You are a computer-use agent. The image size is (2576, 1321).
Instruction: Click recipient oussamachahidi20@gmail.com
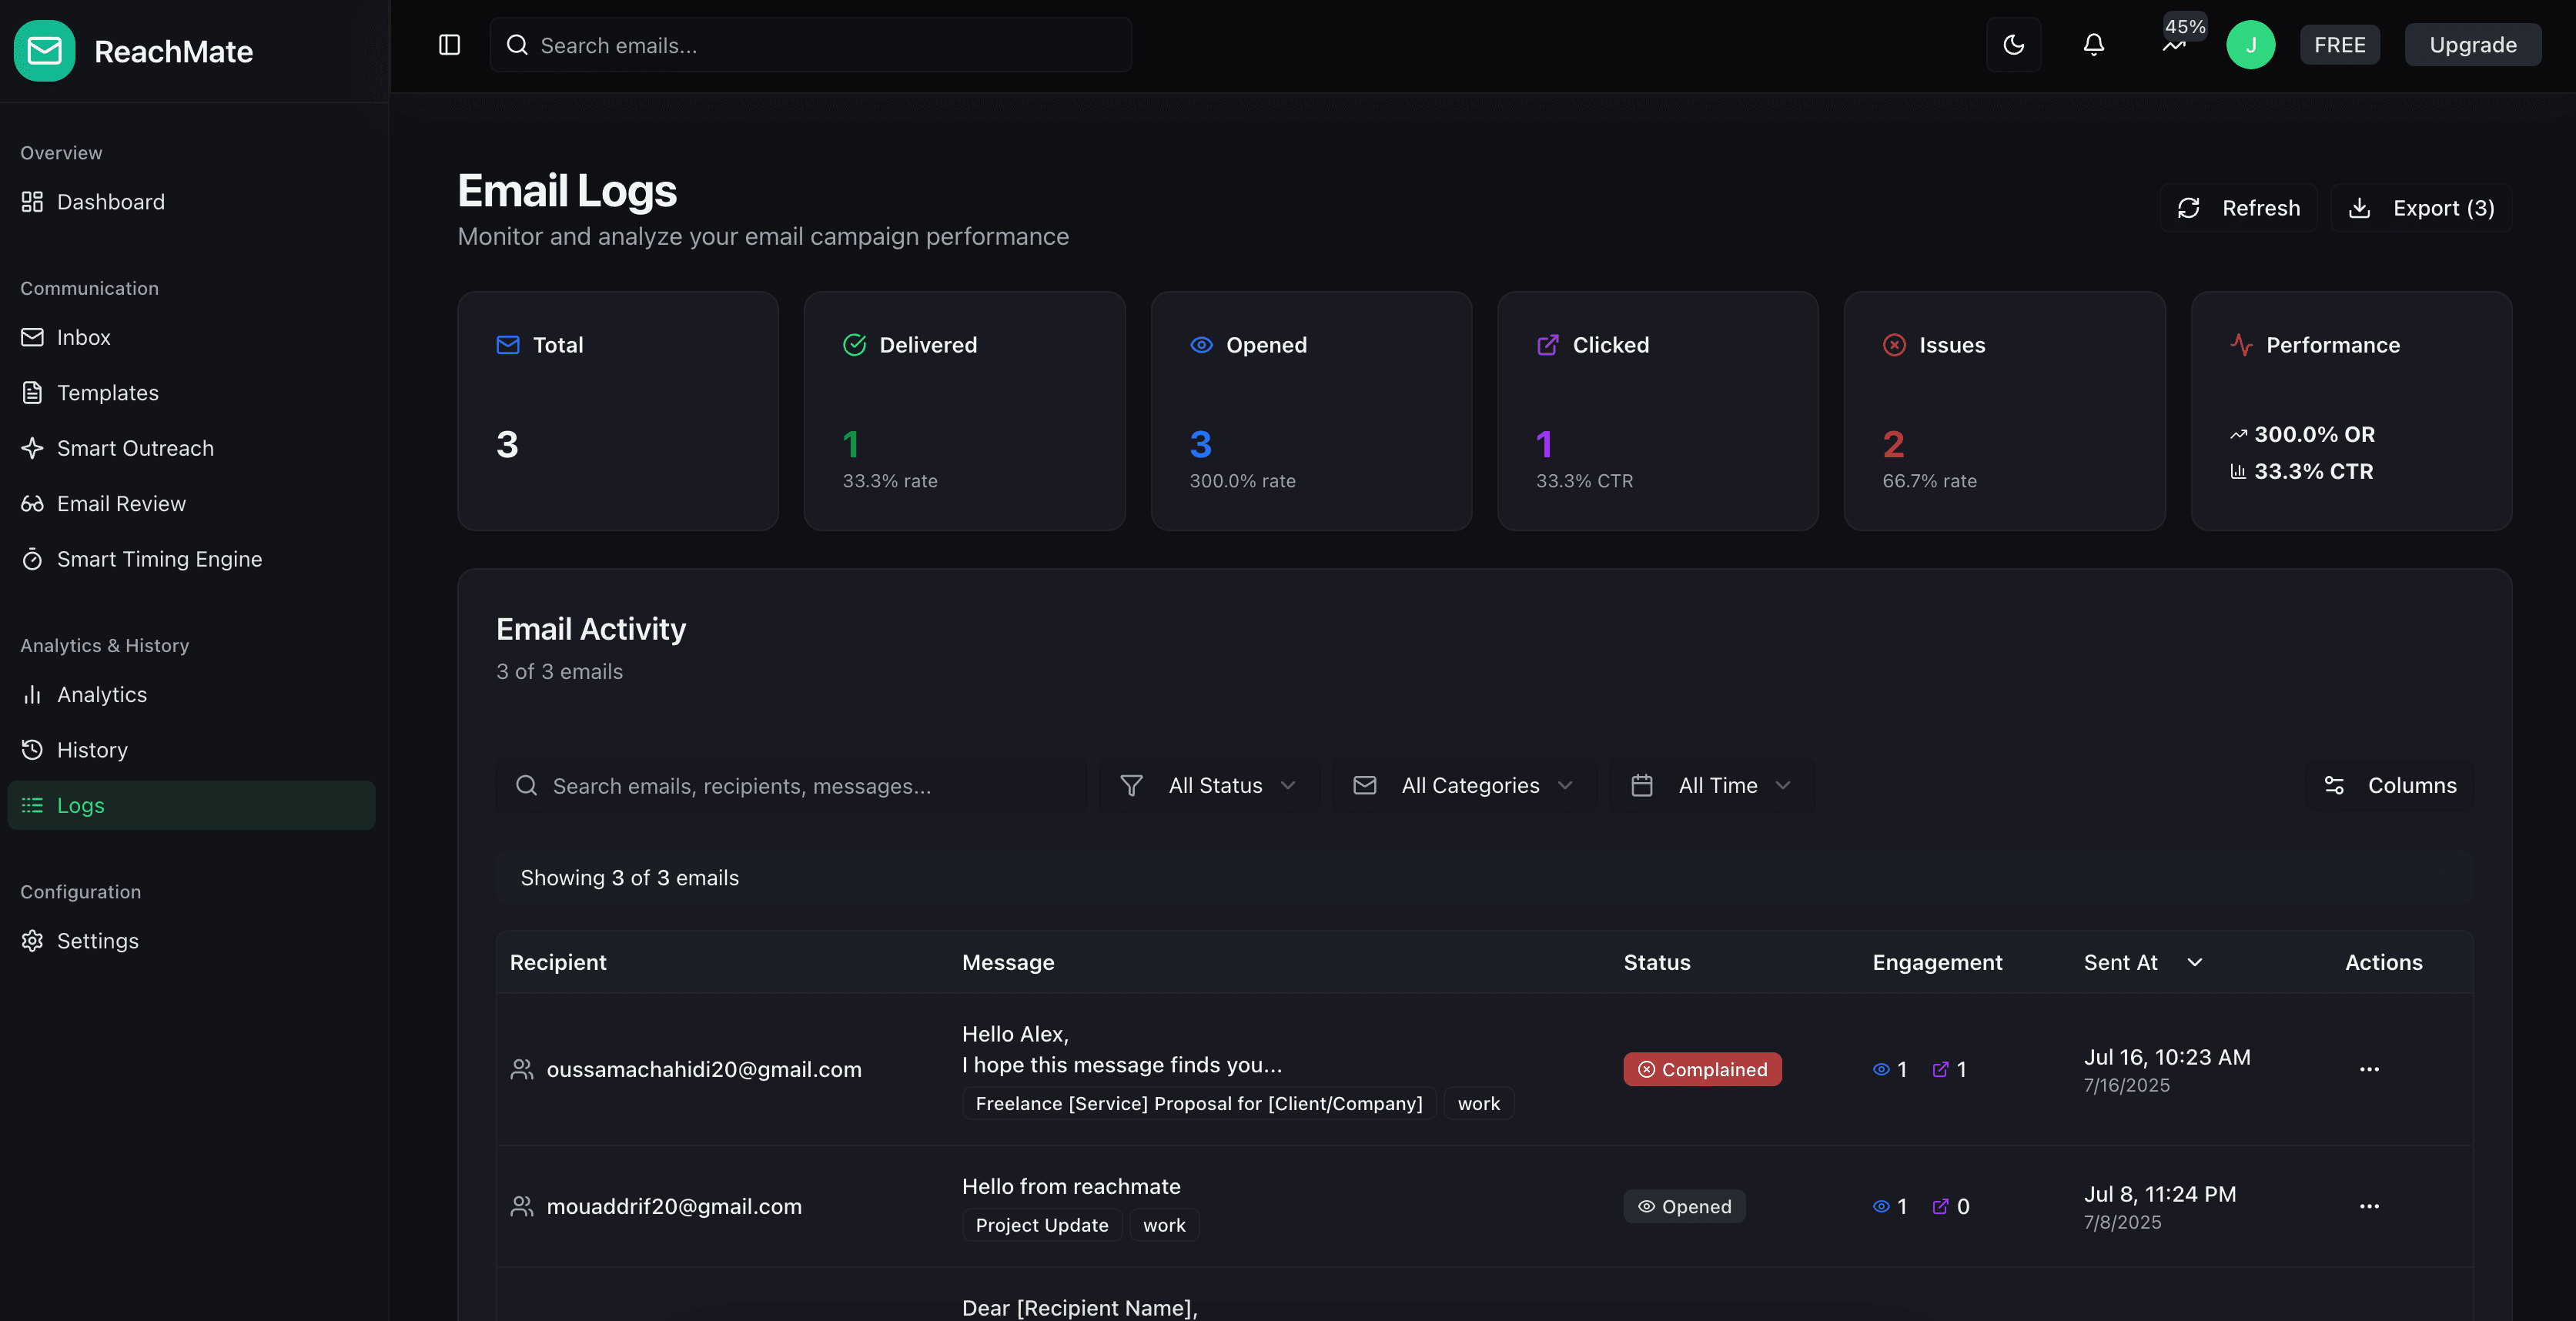click(704, 1069)
